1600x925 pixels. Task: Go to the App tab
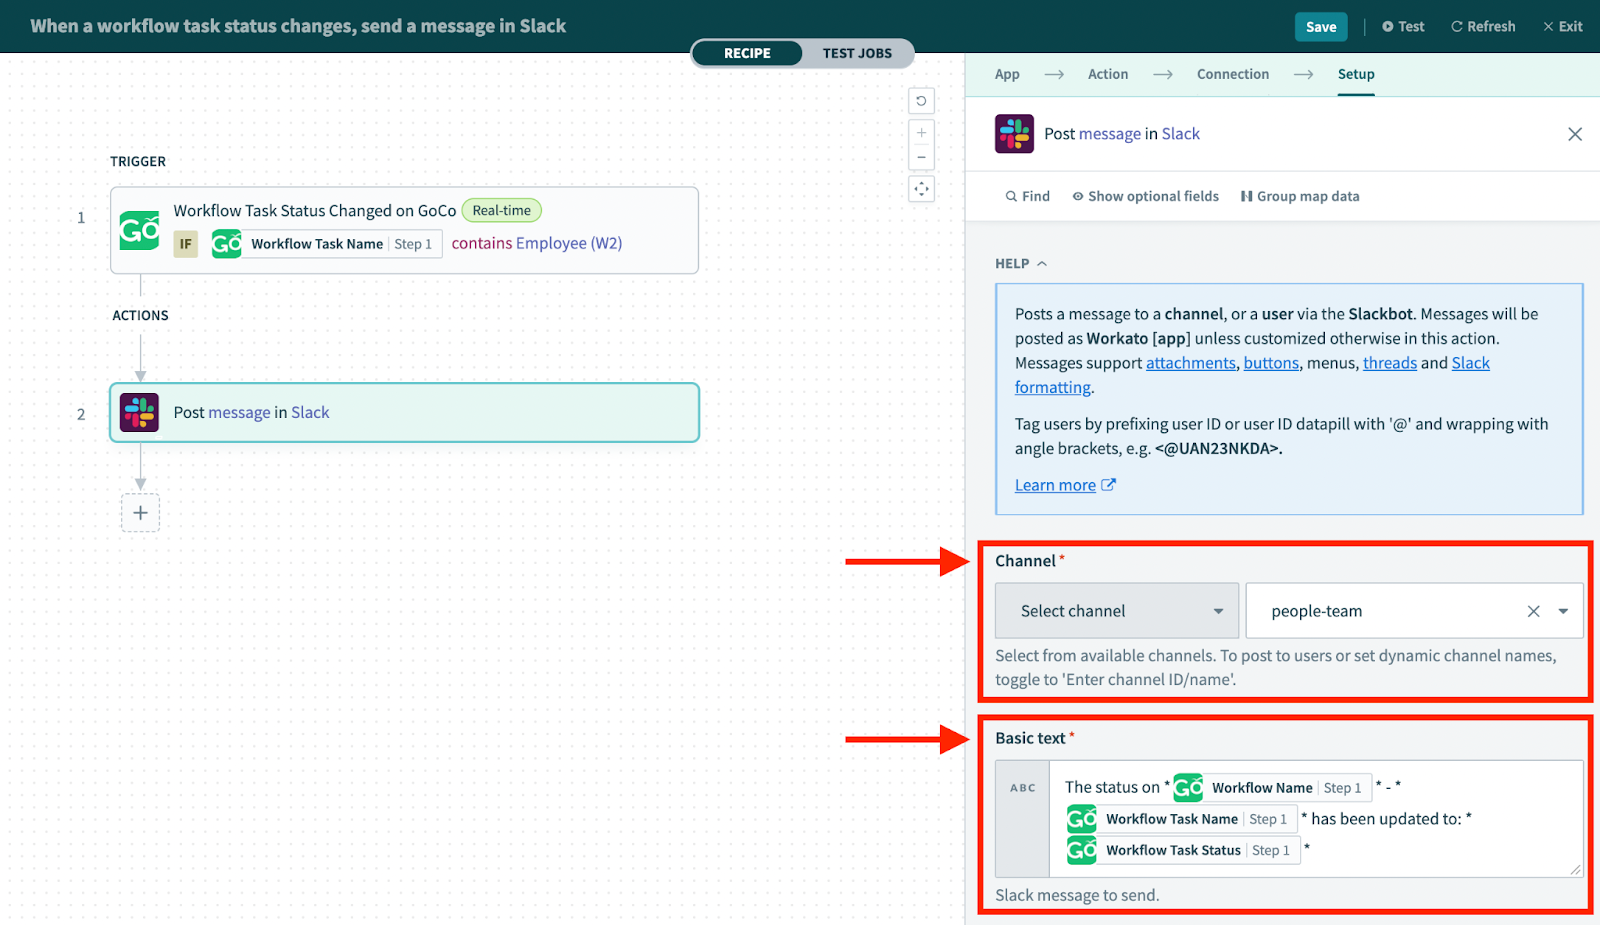click(1007, 74)
